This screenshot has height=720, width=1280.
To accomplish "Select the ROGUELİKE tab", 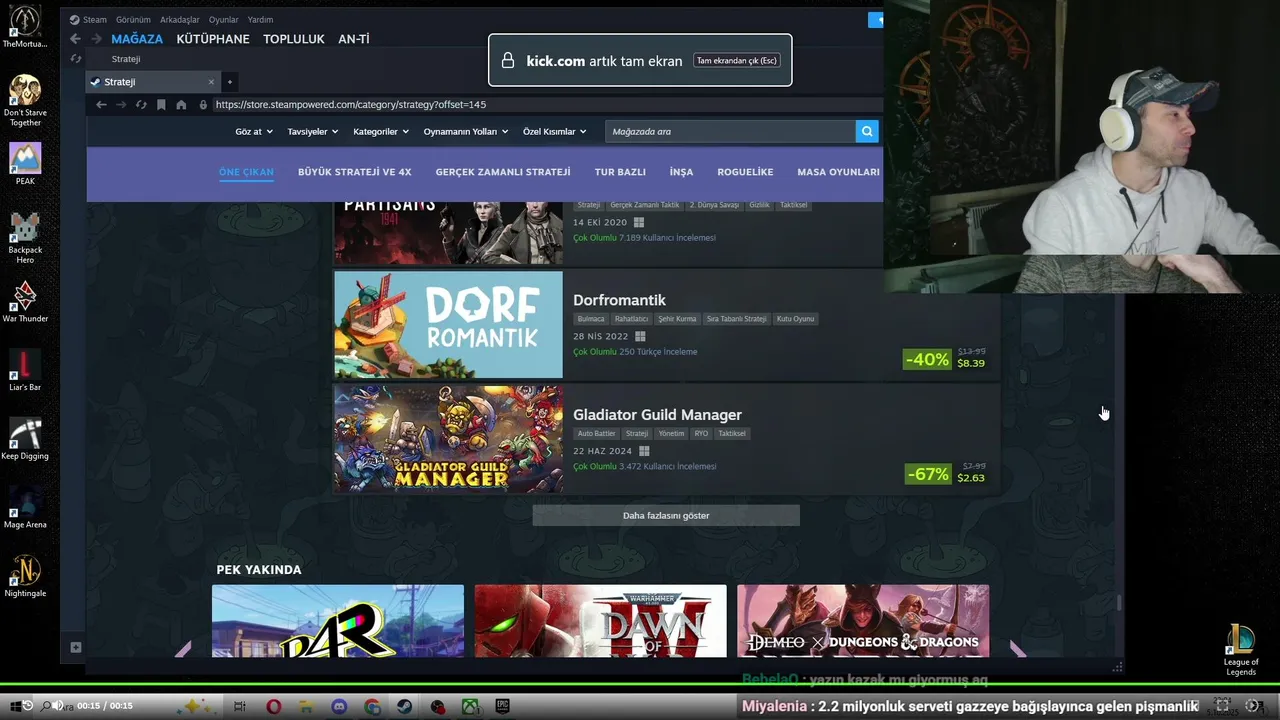I will click(x=745, y=172).
